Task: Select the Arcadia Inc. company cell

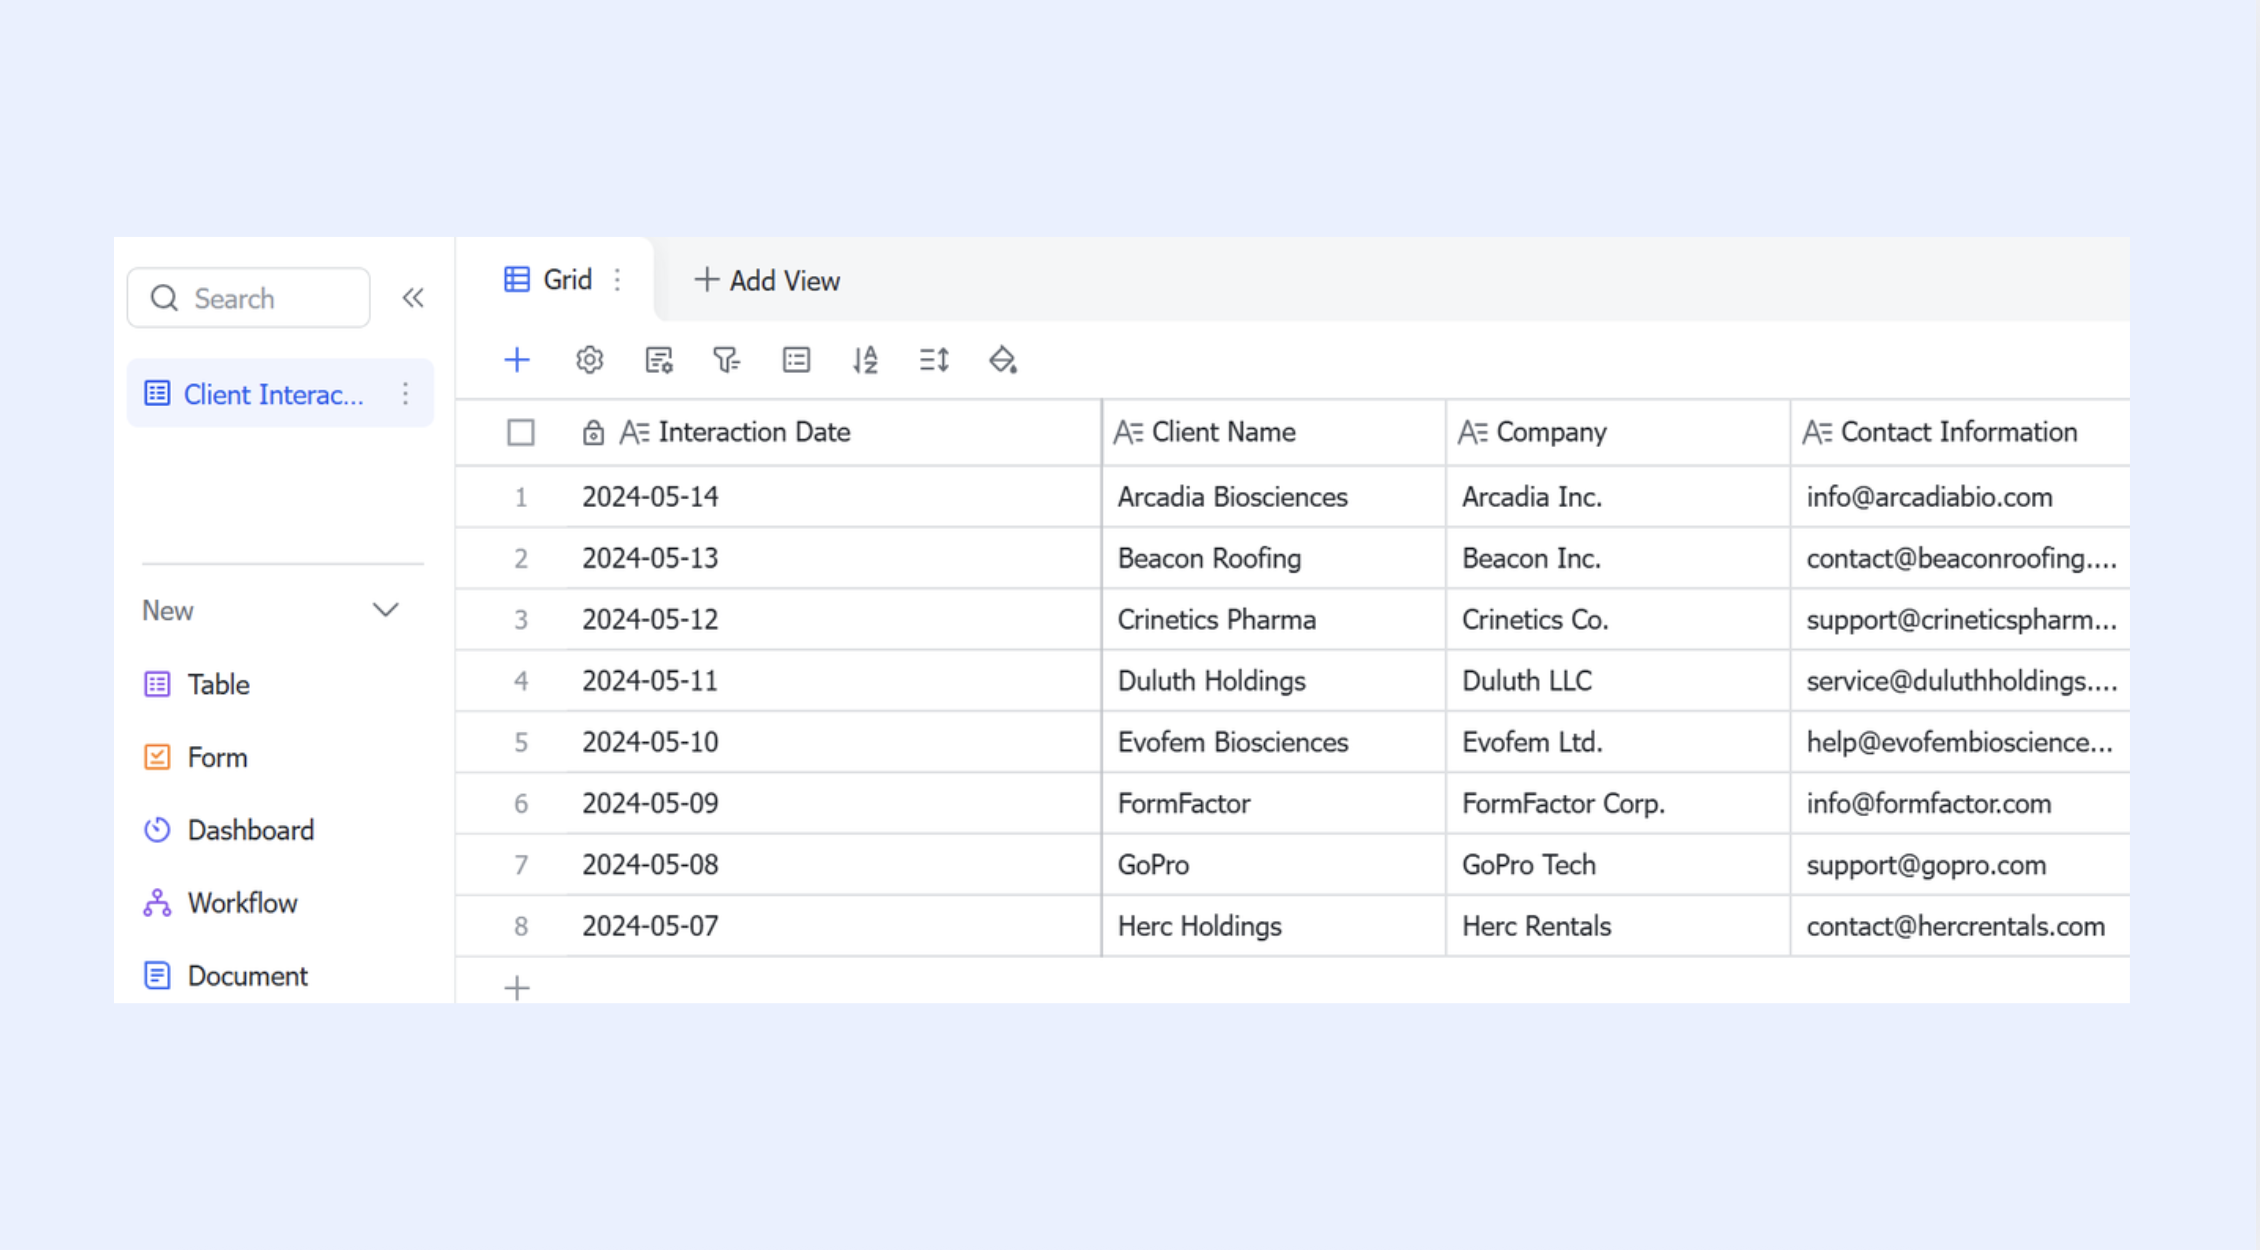Action: pos(1618,497)
